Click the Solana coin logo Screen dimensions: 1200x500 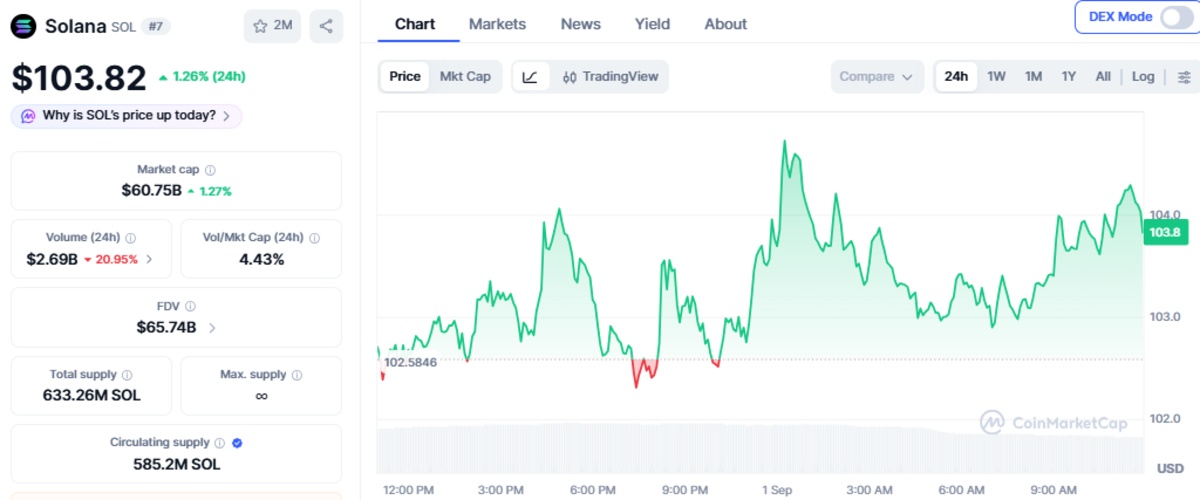23,26
